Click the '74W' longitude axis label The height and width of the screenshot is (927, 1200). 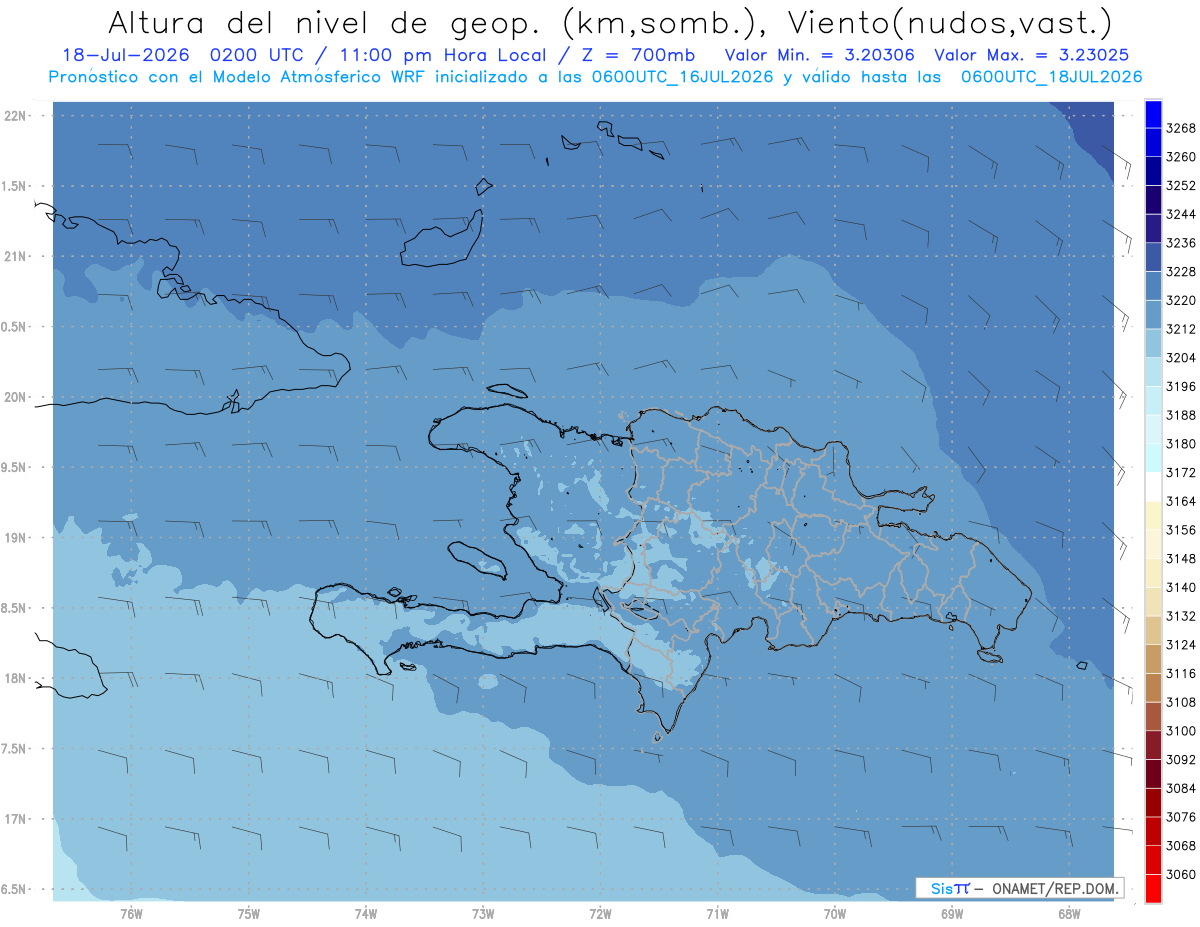(x=366, y=913)
